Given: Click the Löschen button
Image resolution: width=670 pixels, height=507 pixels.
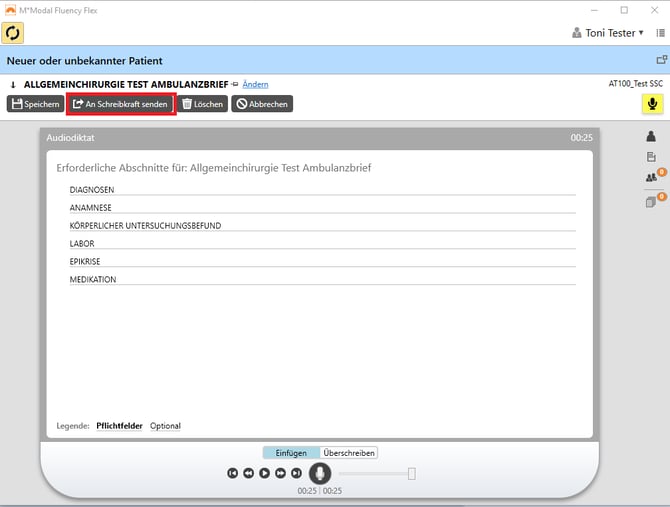Looking at the screenshot, I should click(202, 104).
